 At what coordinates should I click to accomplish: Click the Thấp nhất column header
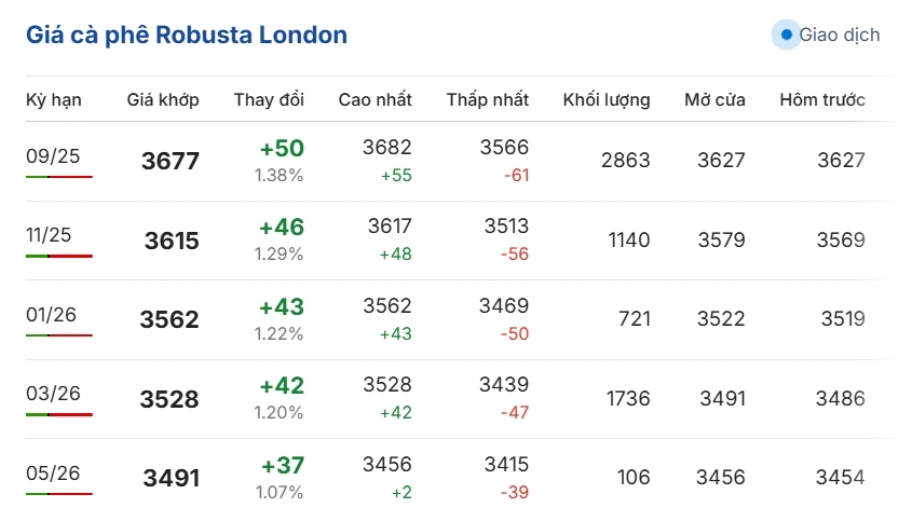pos(487,100)
